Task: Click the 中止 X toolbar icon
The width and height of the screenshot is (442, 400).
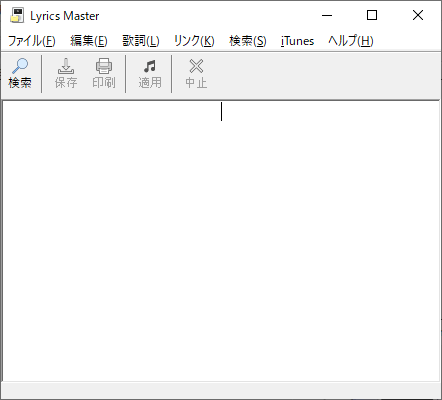Action: 196,74
